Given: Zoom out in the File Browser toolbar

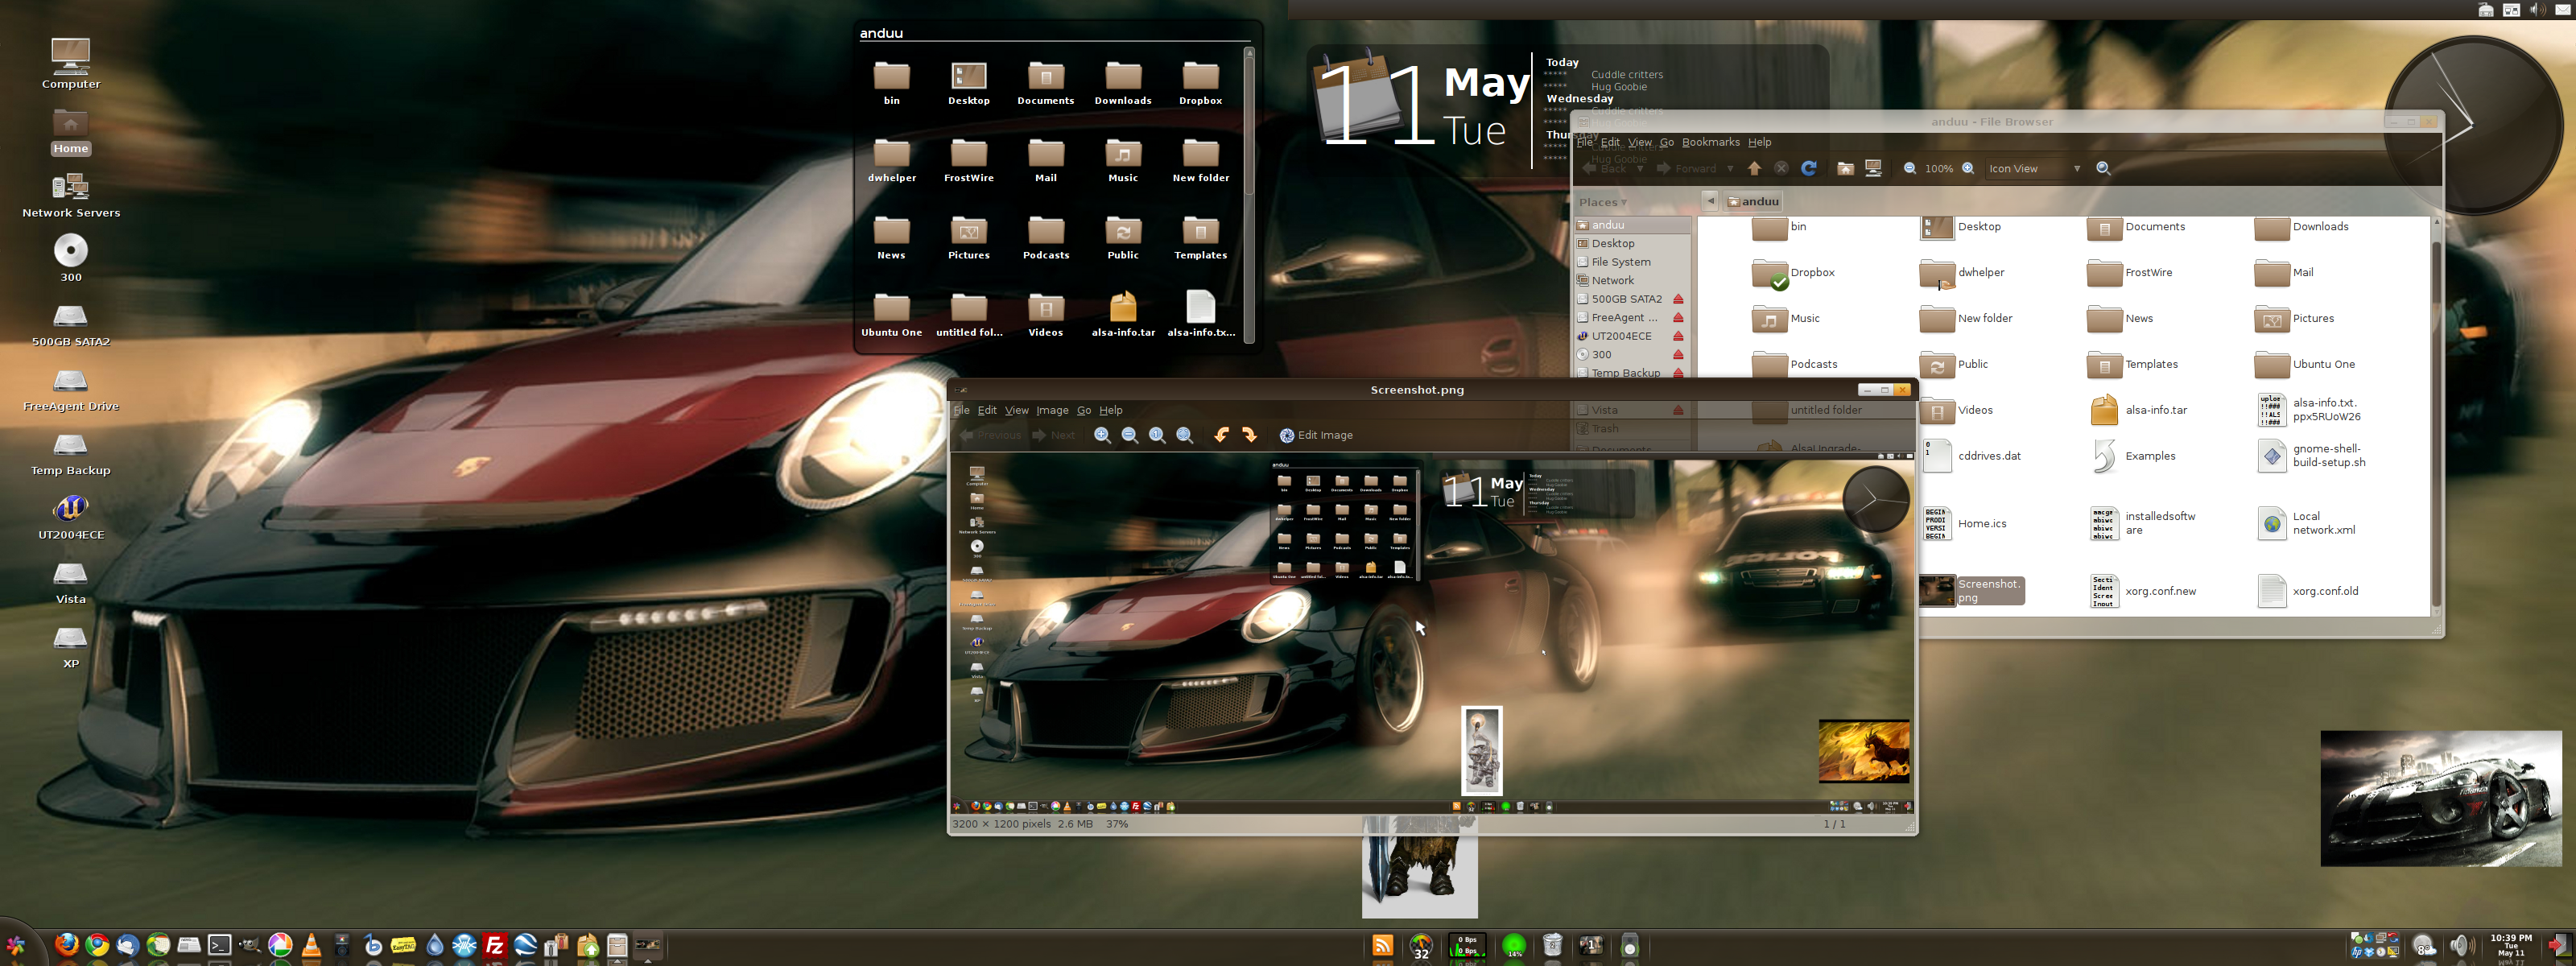Looking at the screenshot, I should point(1910,168).
